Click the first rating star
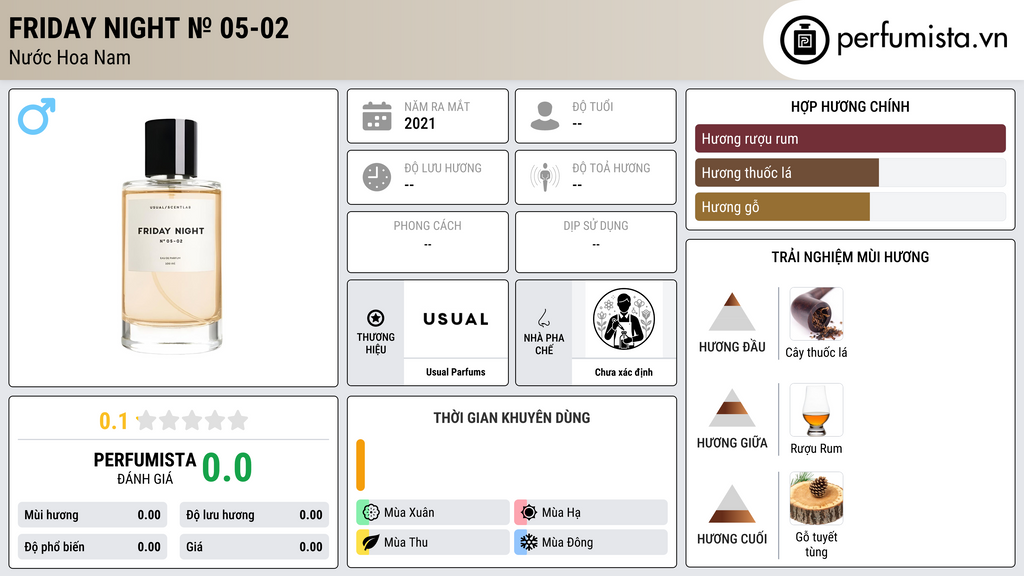Screen dimensions: 1024x576 pyautogui.click(x=147, y=420)
